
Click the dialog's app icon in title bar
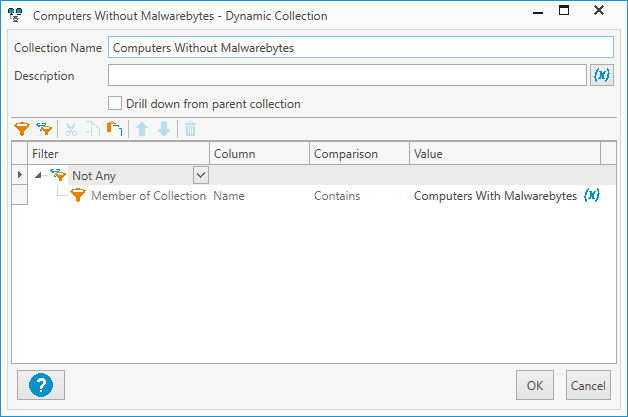15,15
